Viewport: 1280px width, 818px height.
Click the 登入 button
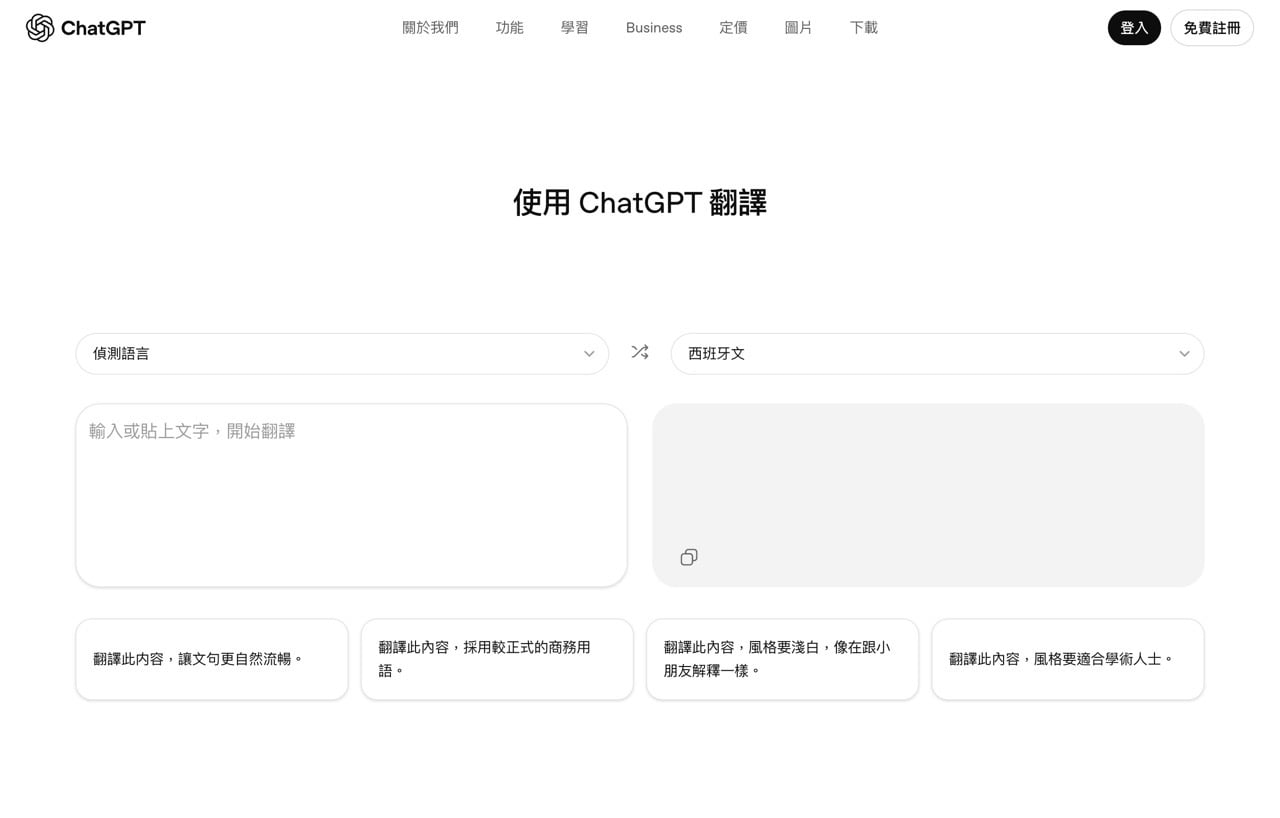[1133, 27]
